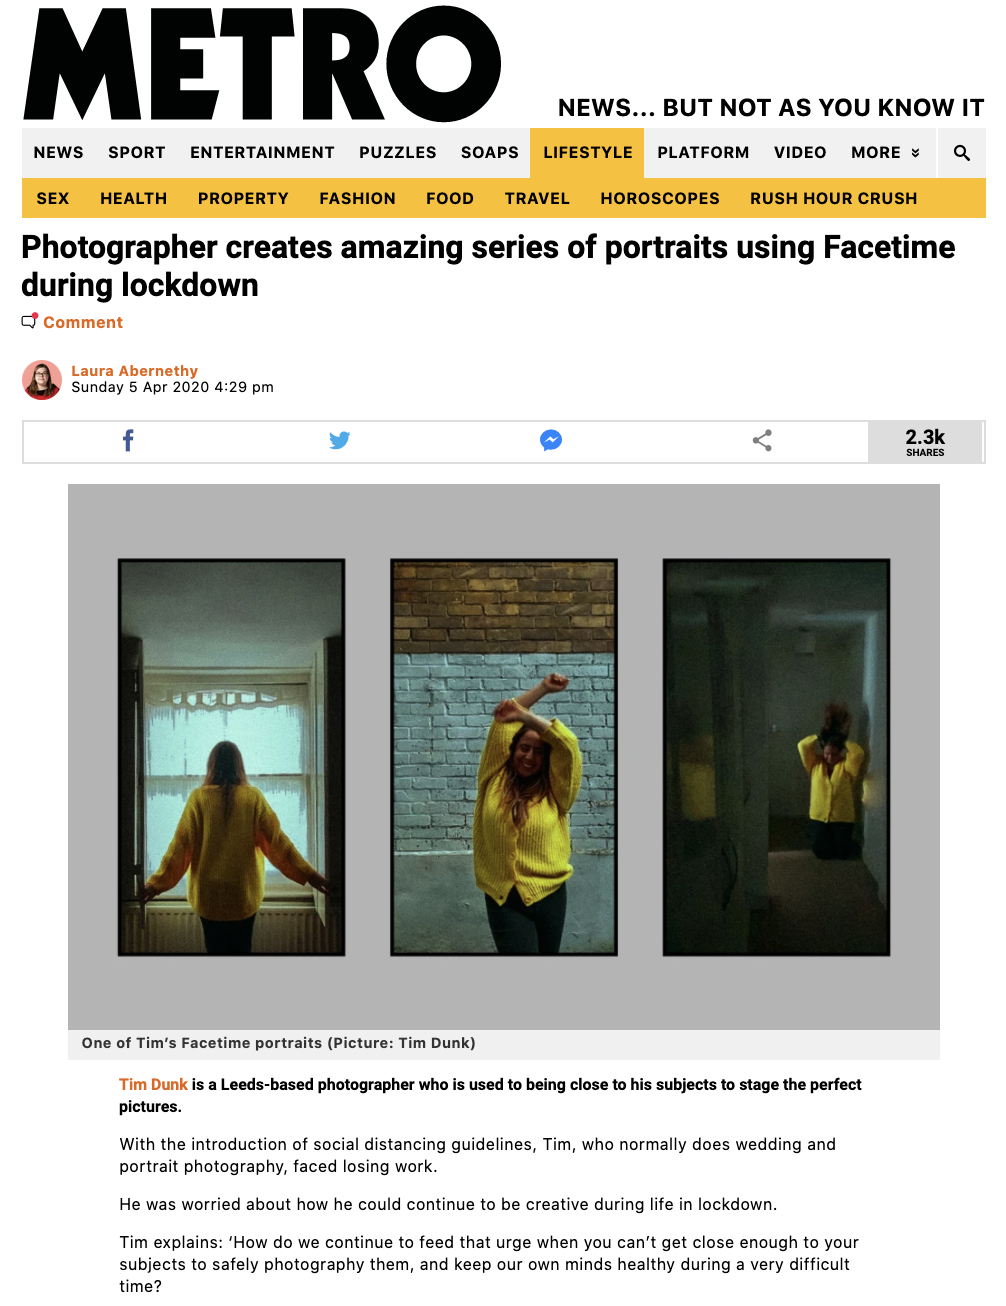Open the window portrait photo
1006x1306 pixels.
click(232, 757)
